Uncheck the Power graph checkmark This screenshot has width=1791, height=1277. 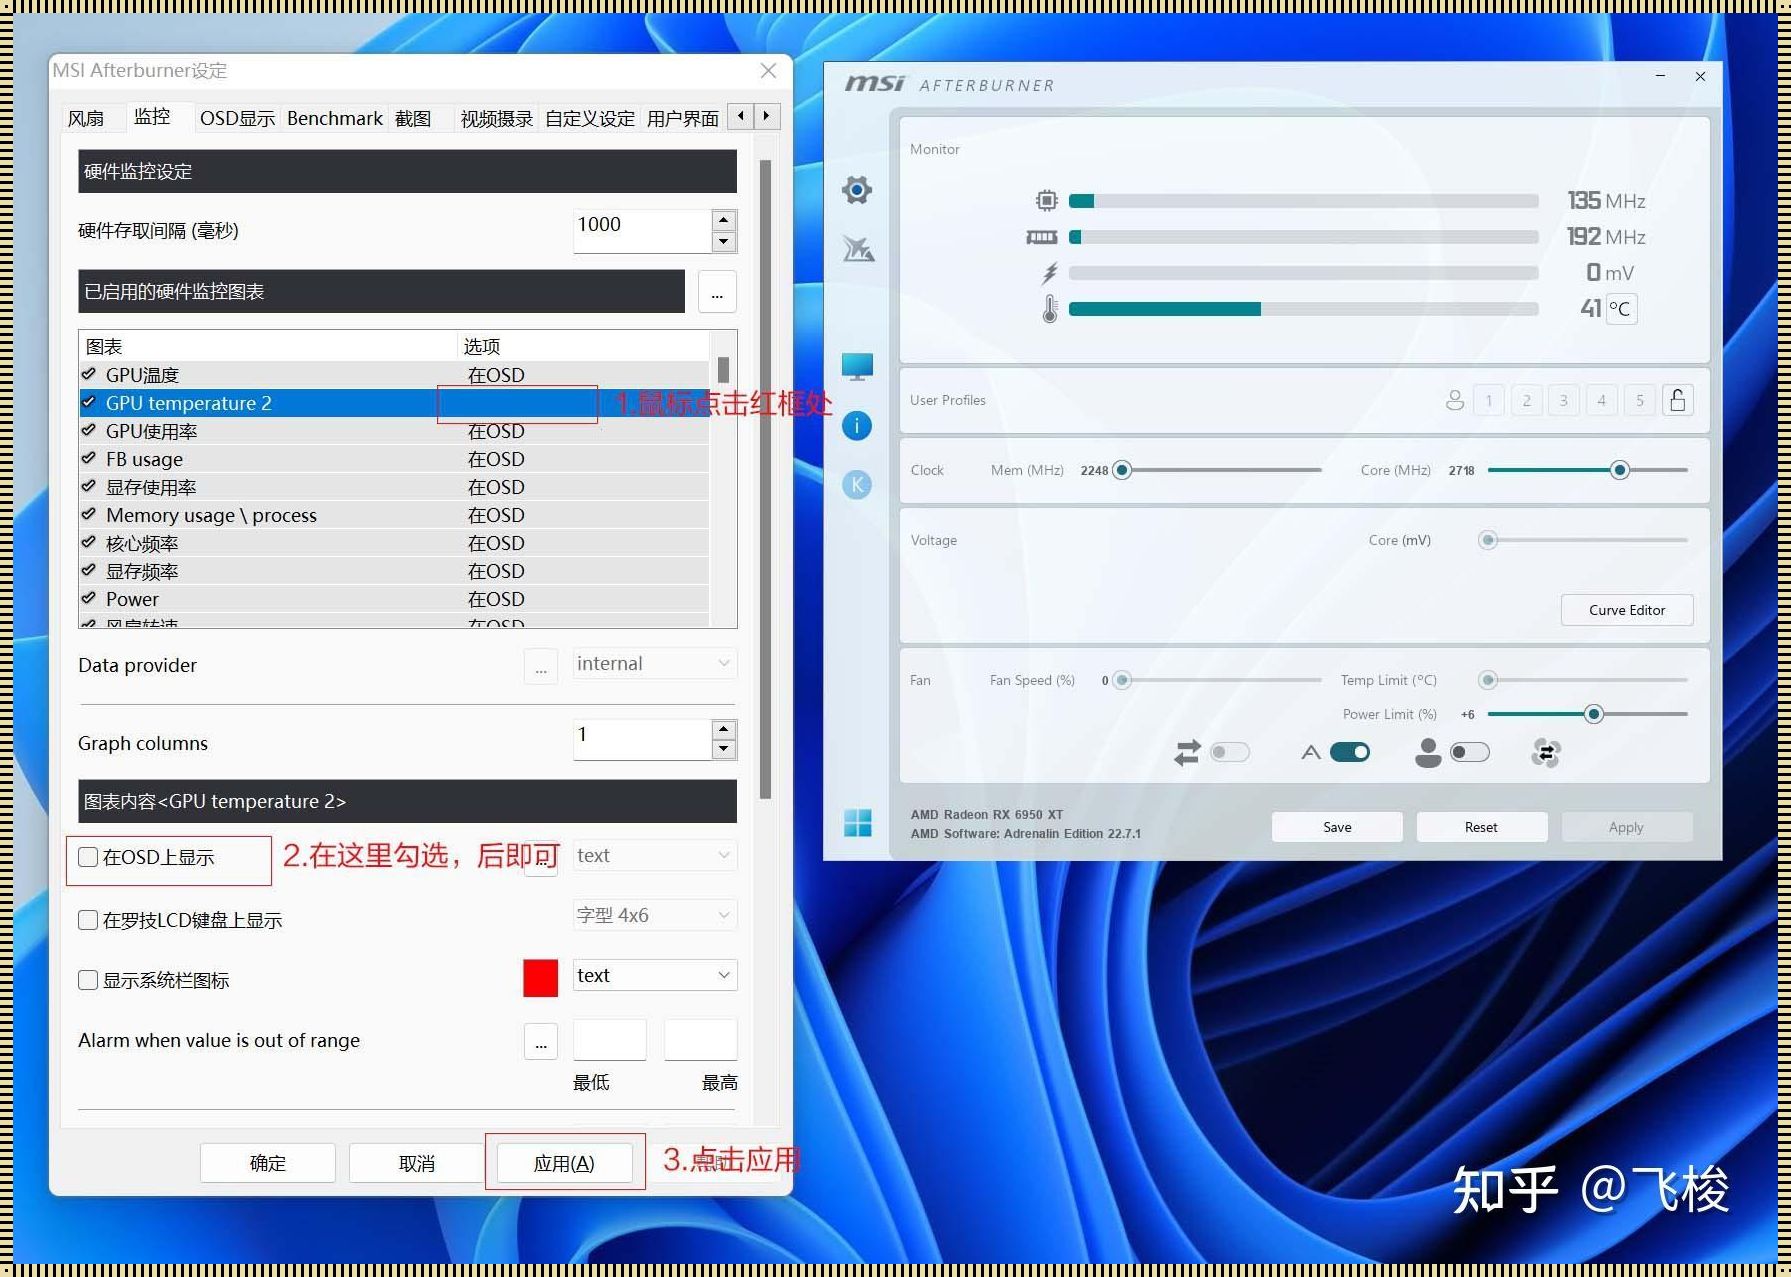click(x=89, y=598)
